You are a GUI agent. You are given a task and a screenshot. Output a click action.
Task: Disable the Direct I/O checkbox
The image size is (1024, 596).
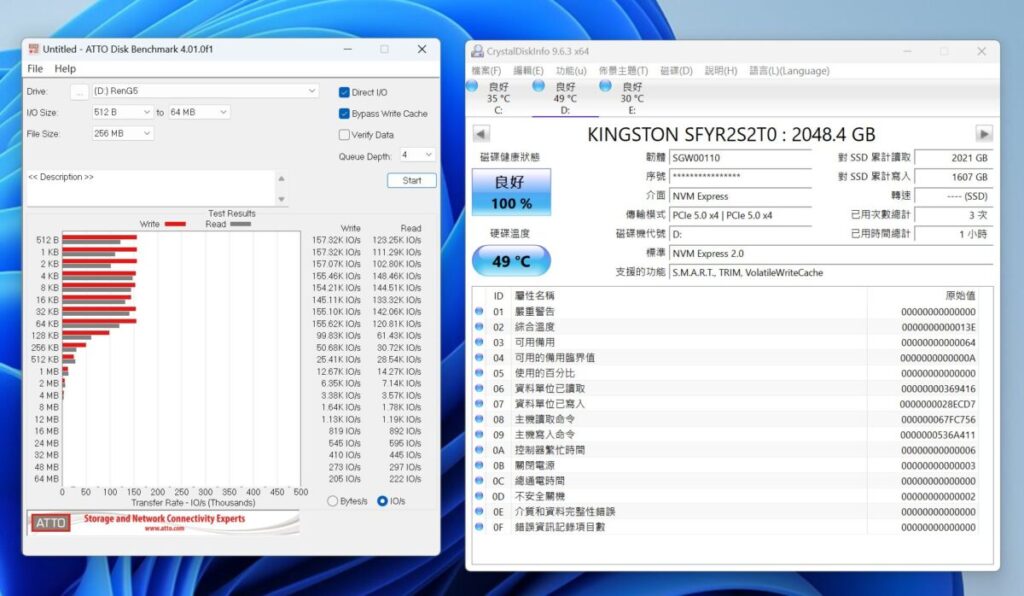click(x=344, y=92)
